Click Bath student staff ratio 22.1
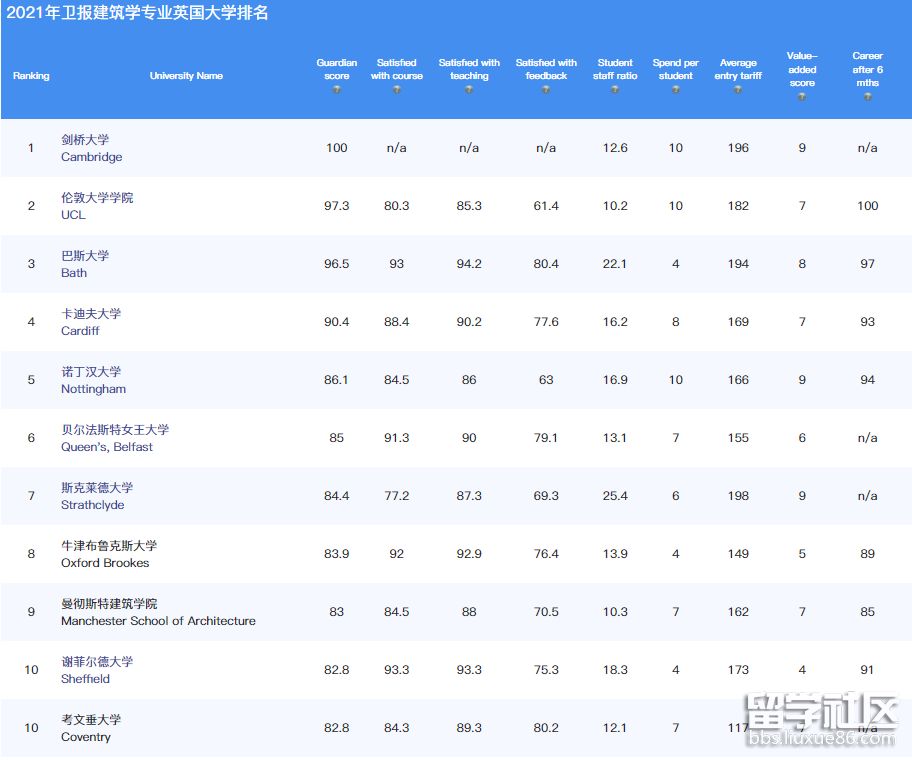This screenshot has height=760, width=912. click(615, 264)
